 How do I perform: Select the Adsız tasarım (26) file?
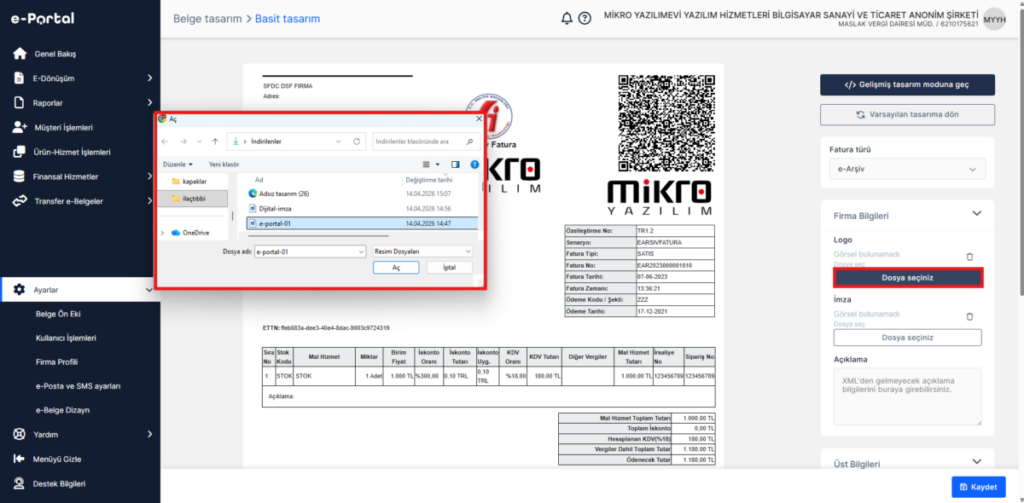point(284,194)
